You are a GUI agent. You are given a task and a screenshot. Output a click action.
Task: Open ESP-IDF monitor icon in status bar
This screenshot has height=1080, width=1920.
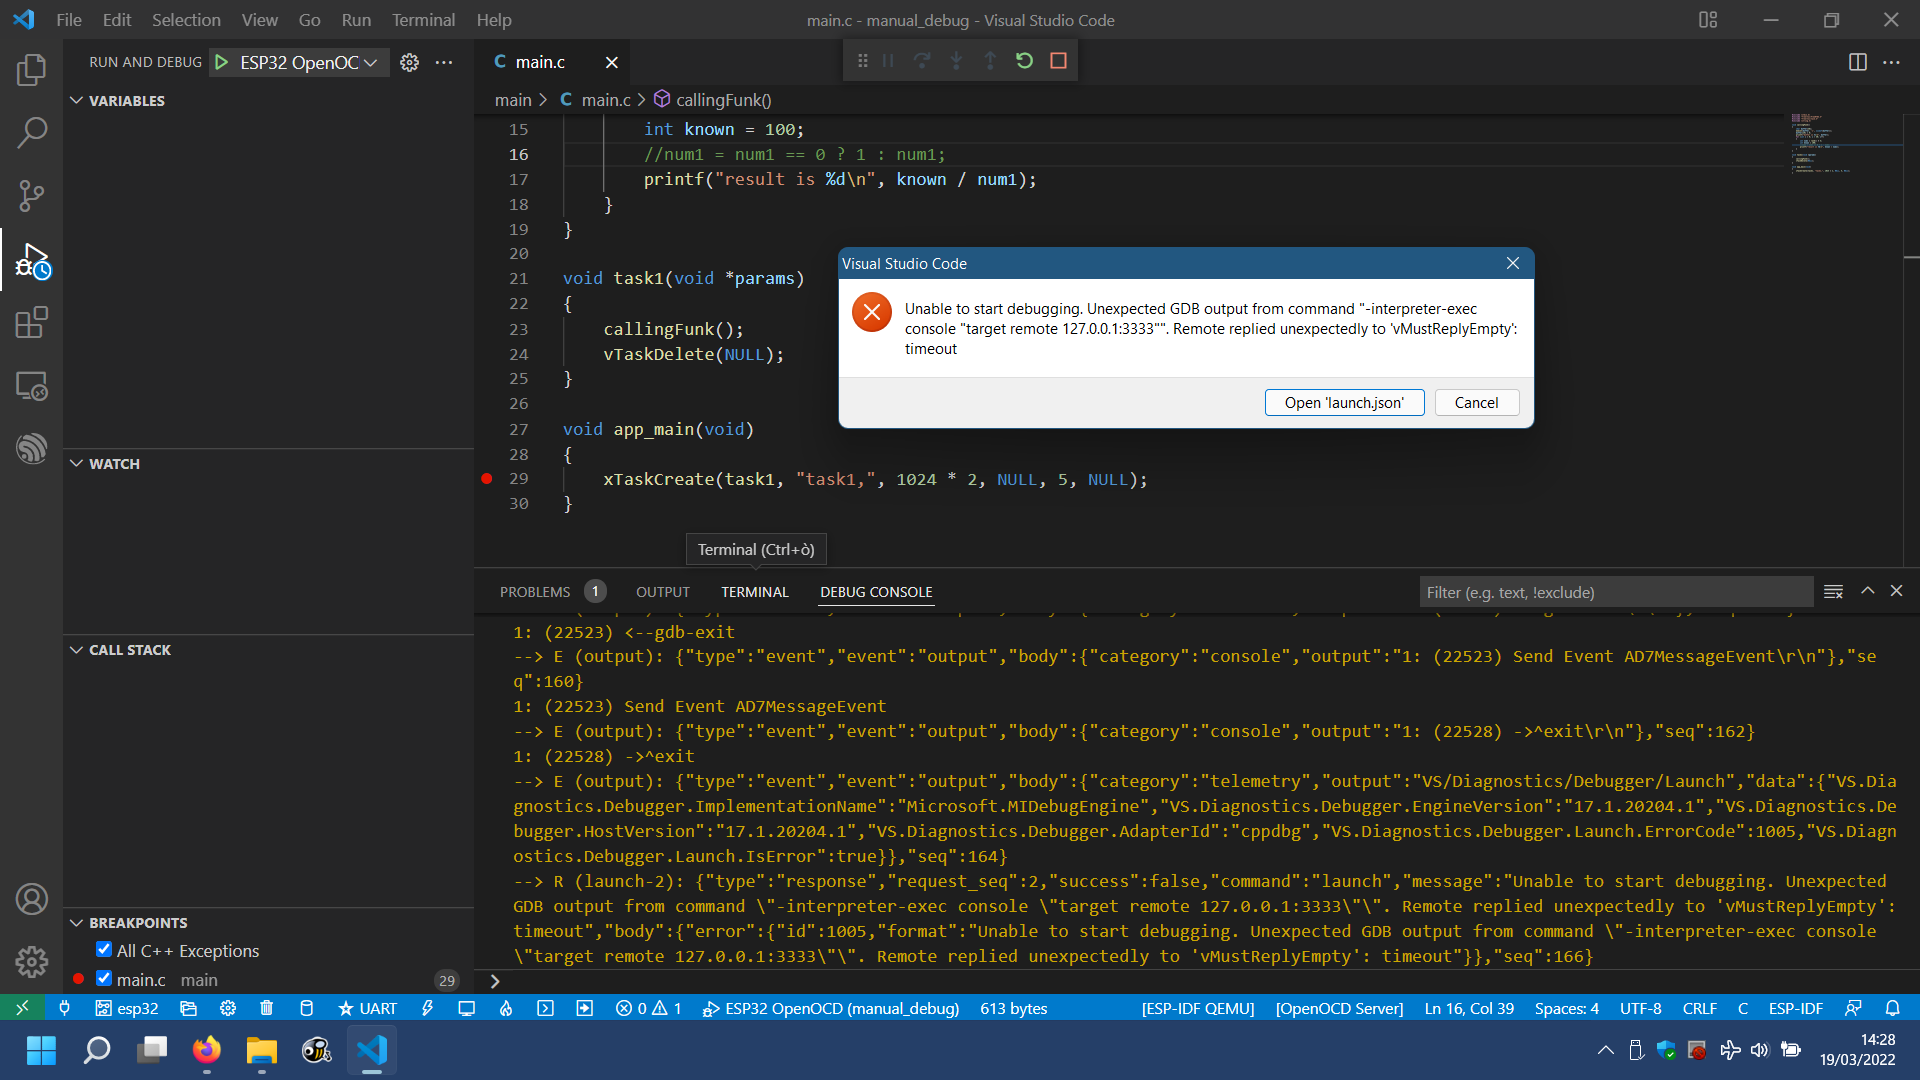[x=466, y=1008]
